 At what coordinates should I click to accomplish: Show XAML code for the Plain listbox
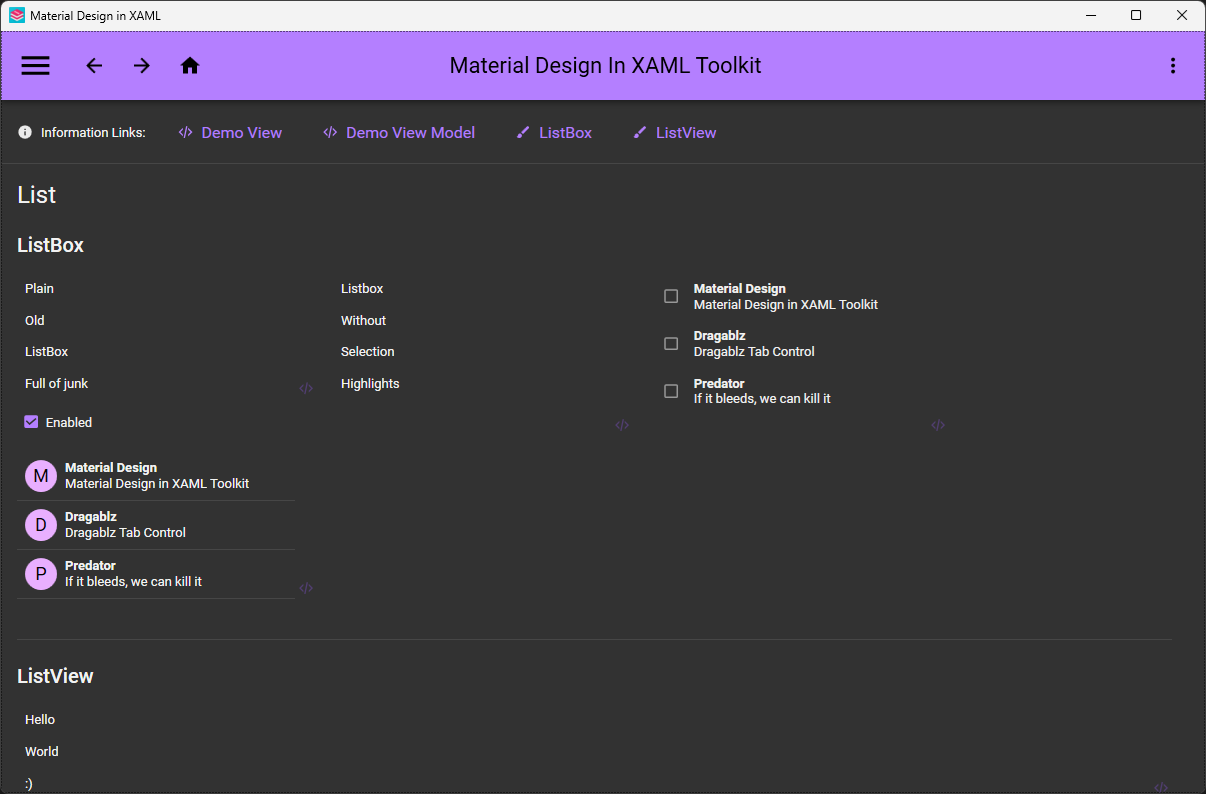coord(306,388)
